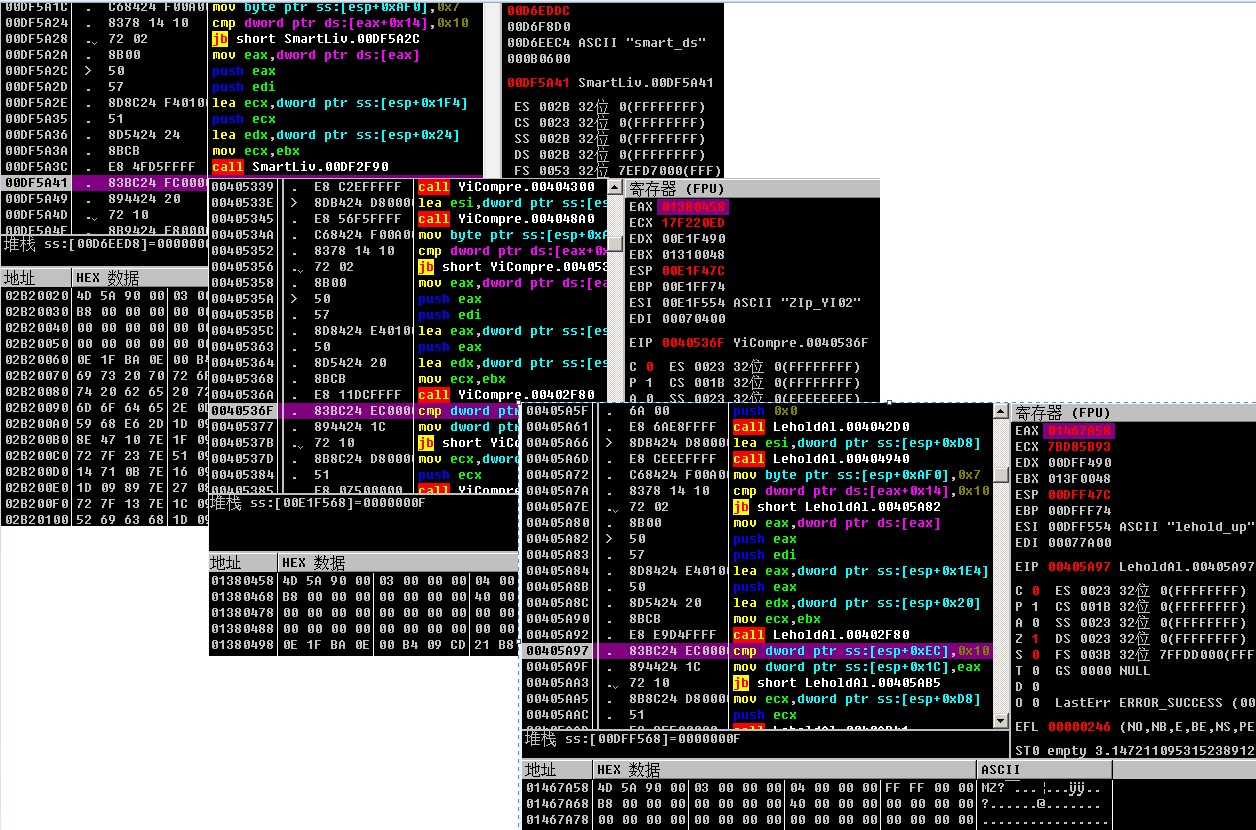Select dump row 02B20020 in SmartLiv
The width and height of the screenshot is (1256, 830).
[105, 295]
